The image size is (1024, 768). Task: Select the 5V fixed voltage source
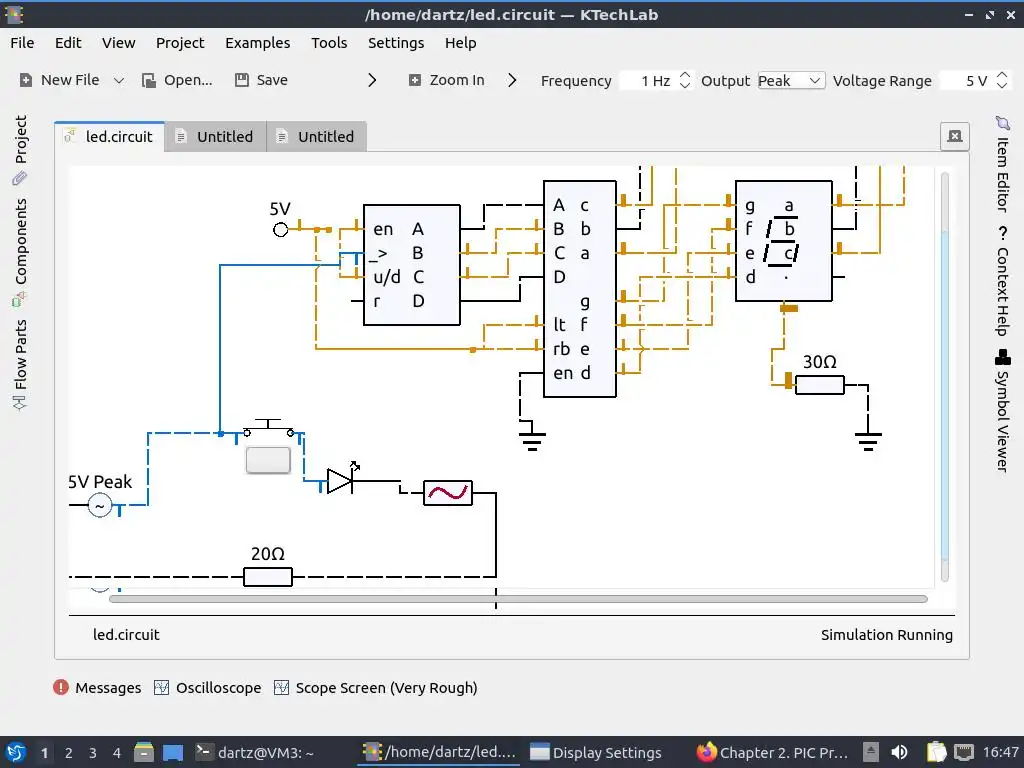pos(280,229)
